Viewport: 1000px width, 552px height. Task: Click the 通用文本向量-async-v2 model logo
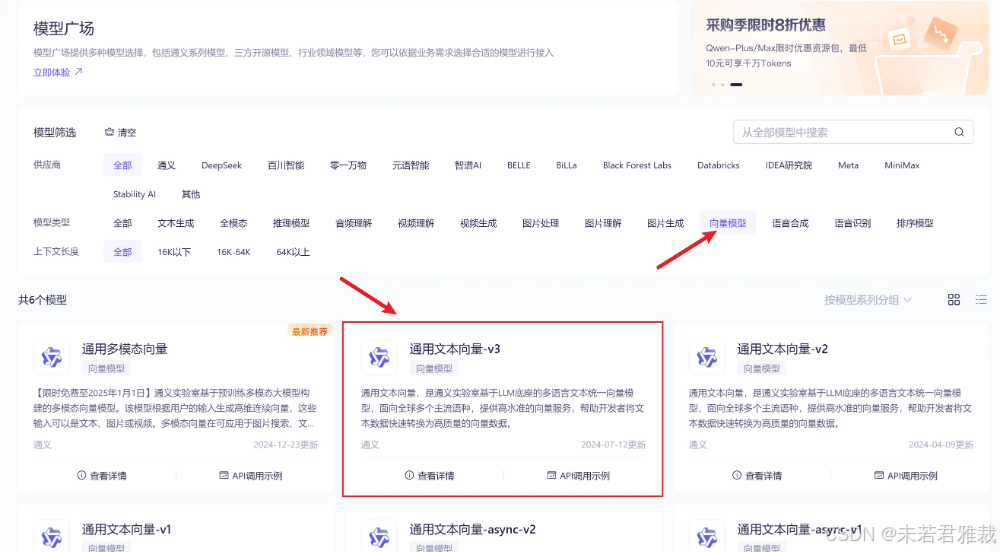[x=379, y=537]
